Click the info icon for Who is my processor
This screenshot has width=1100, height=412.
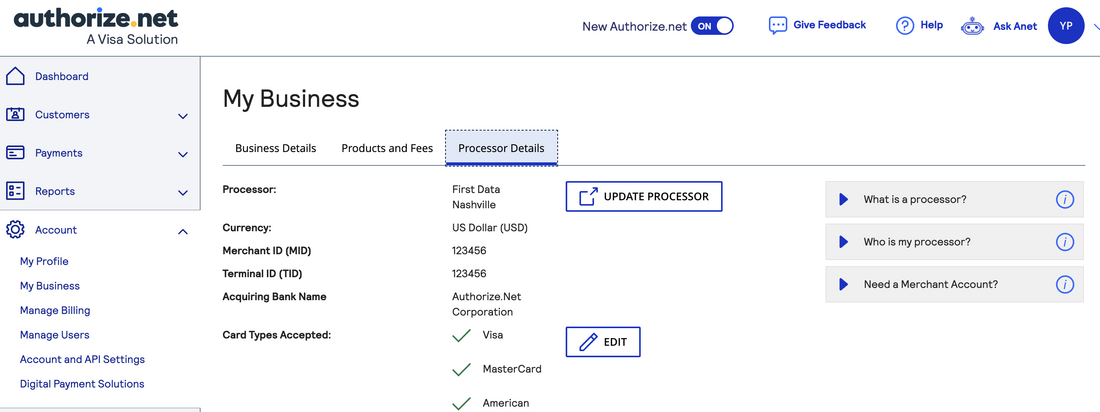(1064, 242)
